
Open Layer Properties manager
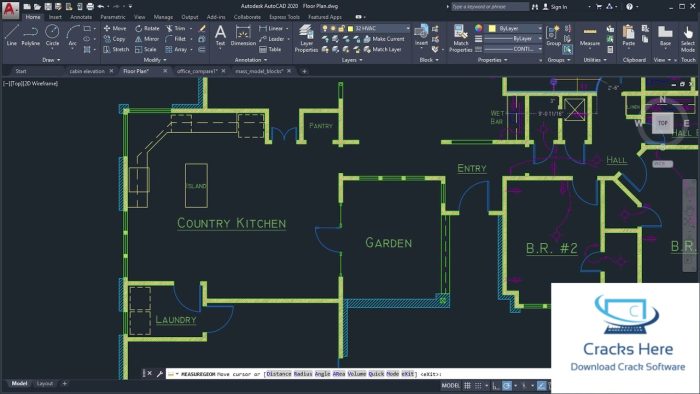[306, 38]
